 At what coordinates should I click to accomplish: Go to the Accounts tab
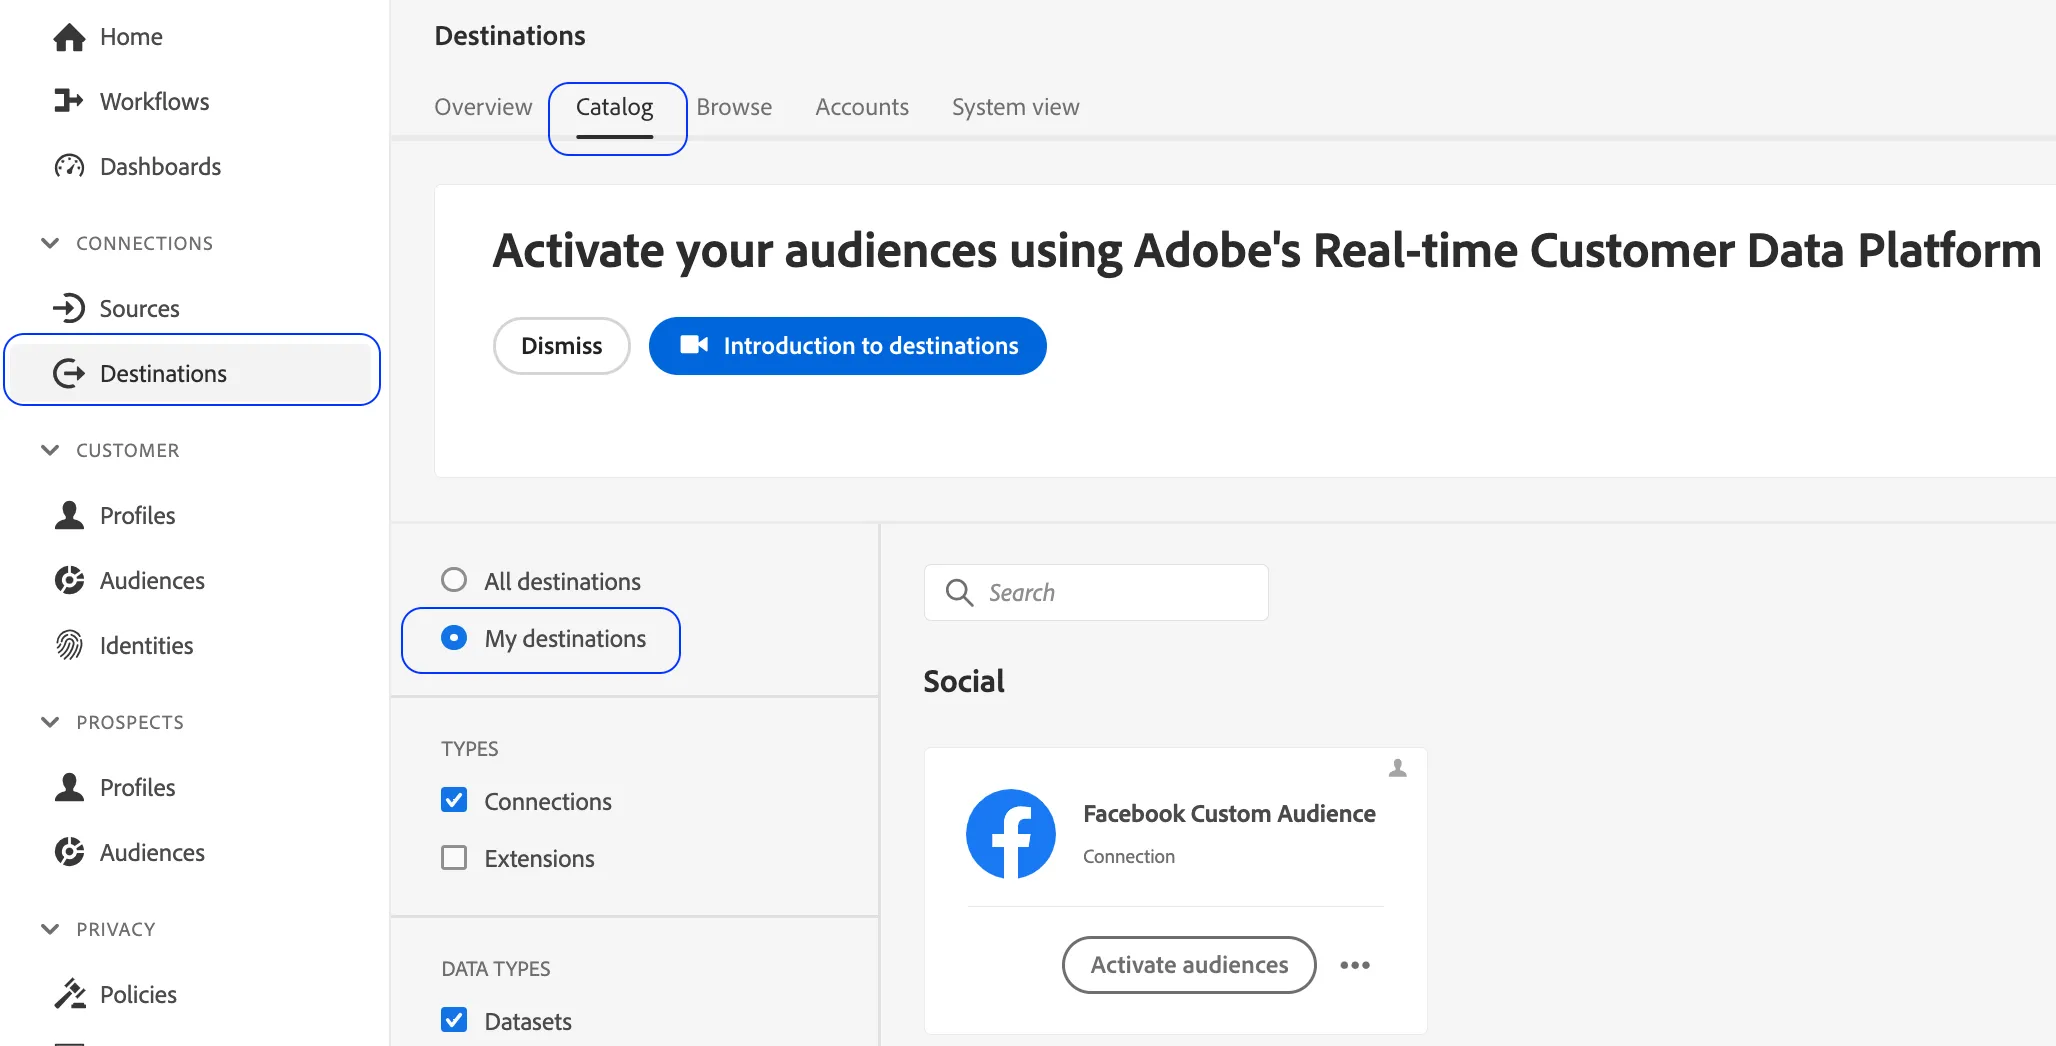[x=862, y=107]
